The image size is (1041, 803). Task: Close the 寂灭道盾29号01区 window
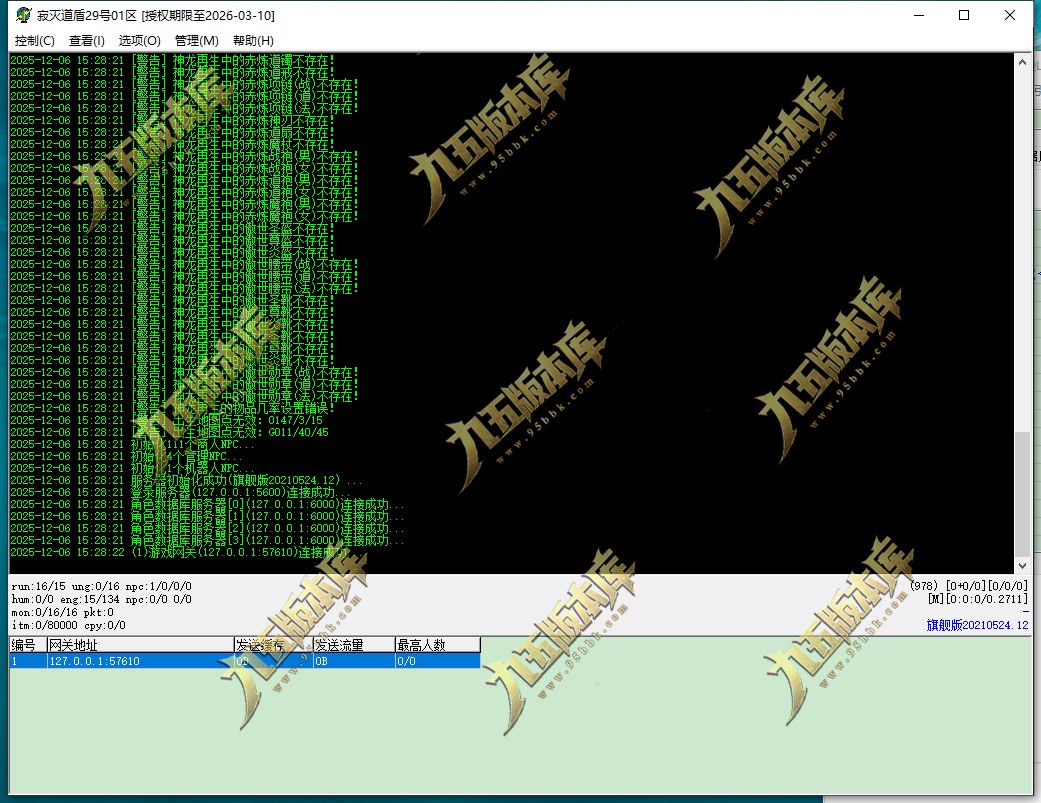pos(1010,15)
